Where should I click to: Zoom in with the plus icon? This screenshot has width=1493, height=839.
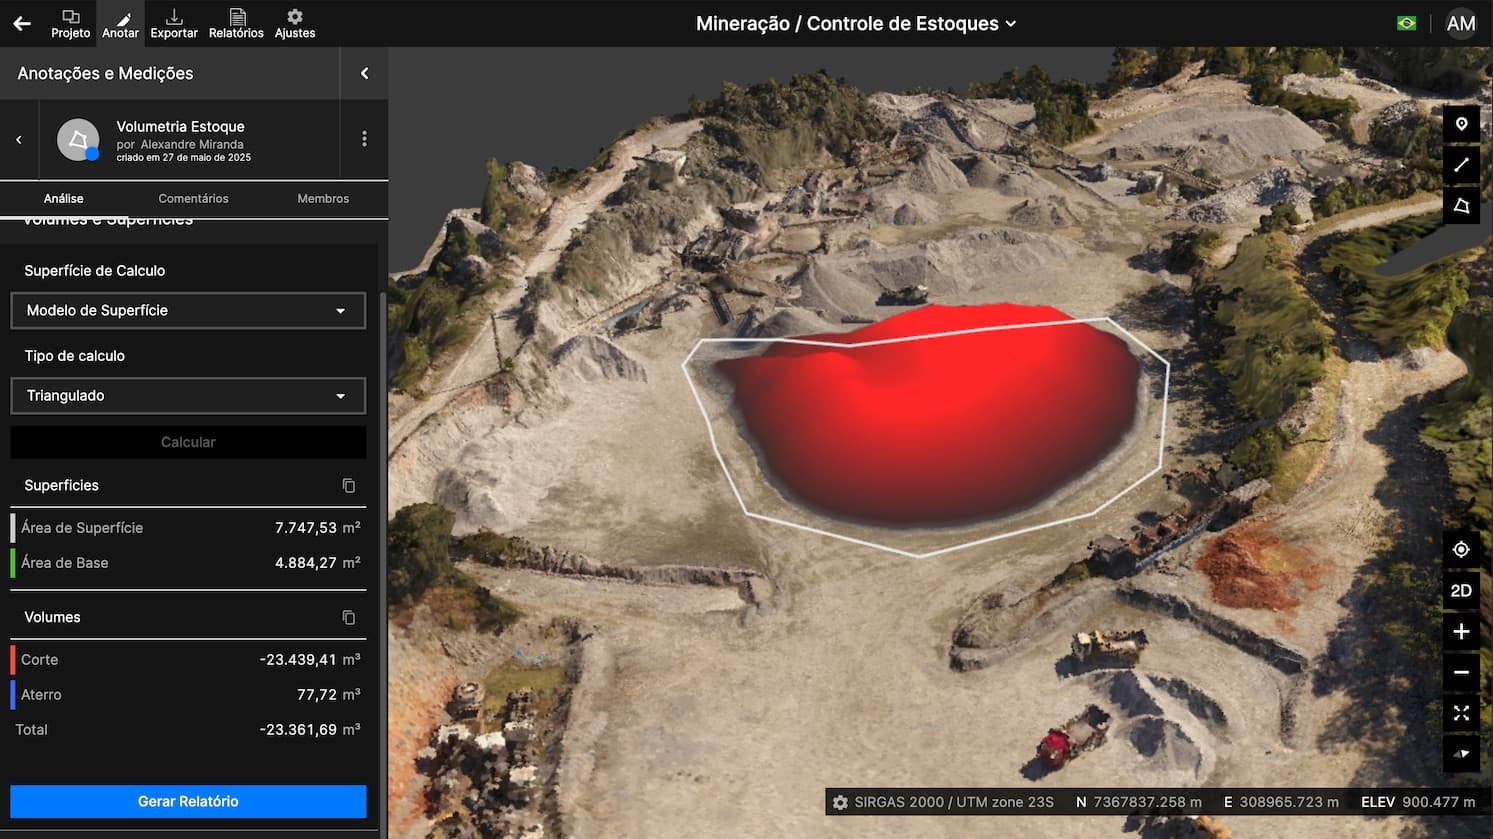(1461, 632)
